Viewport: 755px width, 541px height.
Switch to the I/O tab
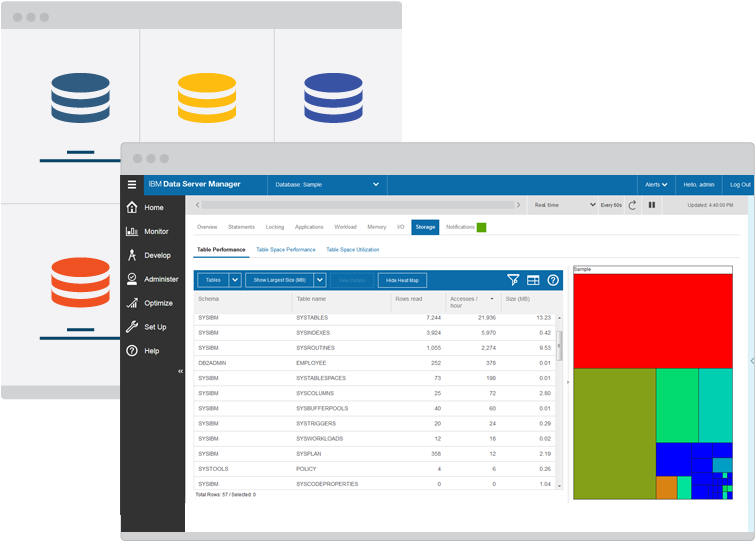tap(401, 227)
